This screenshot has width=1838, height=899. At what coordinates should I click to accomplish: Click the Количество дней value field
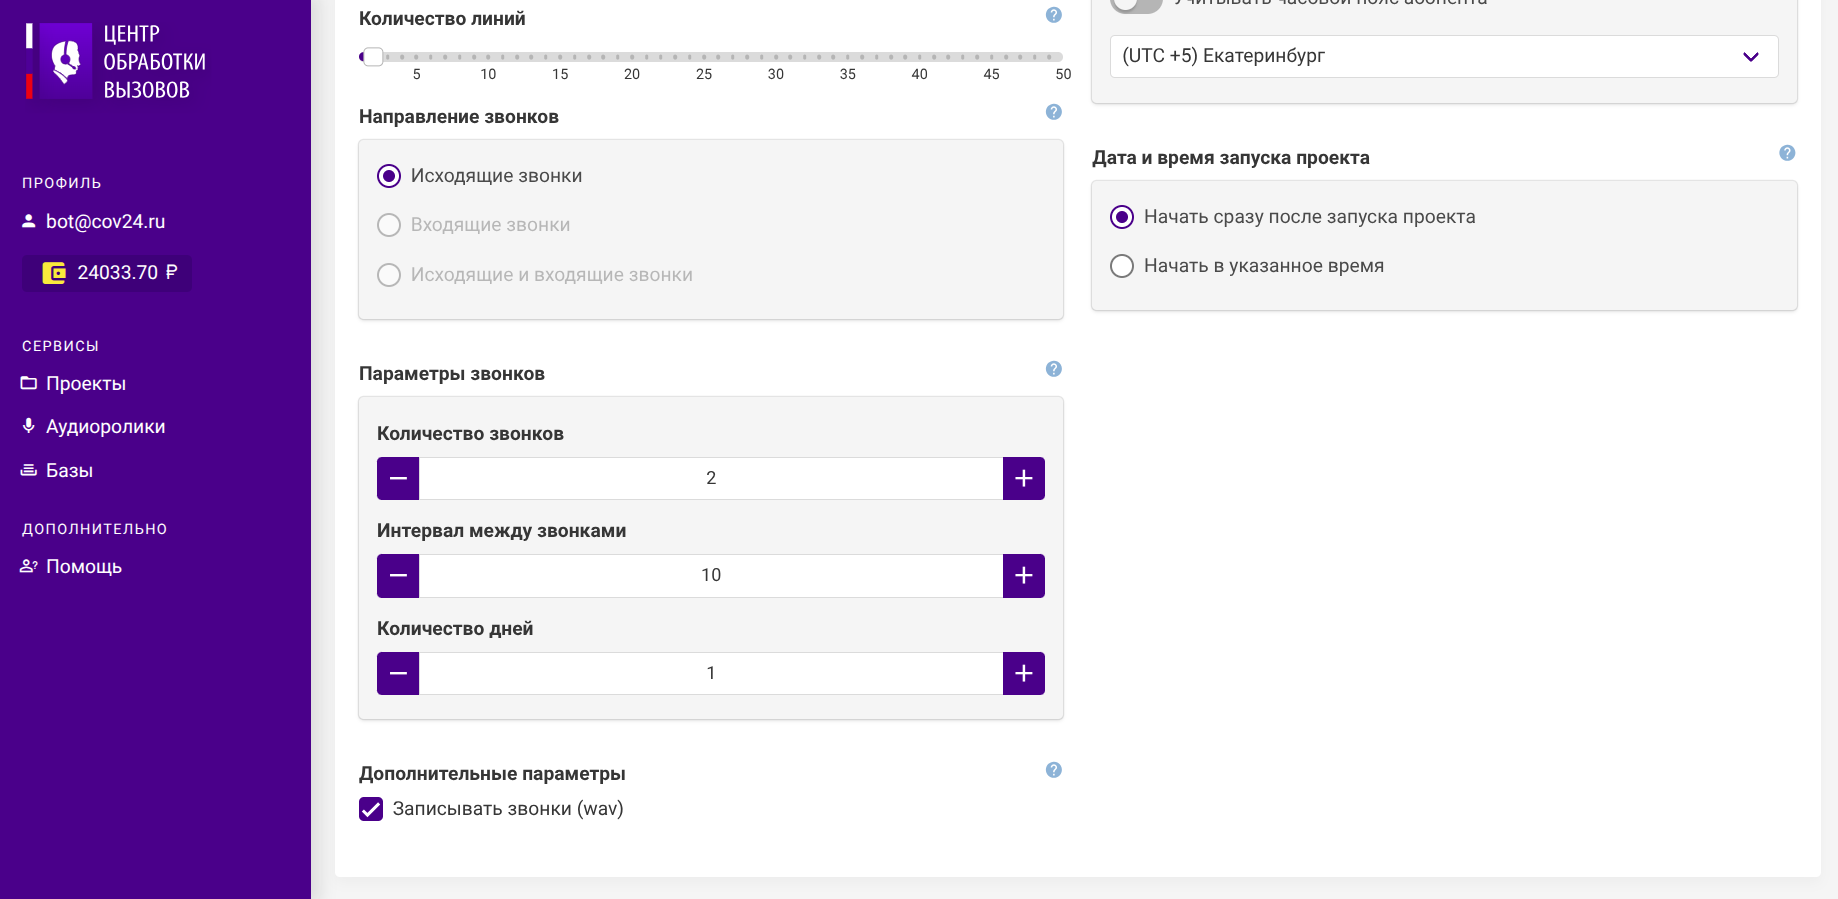coord(711,673)
